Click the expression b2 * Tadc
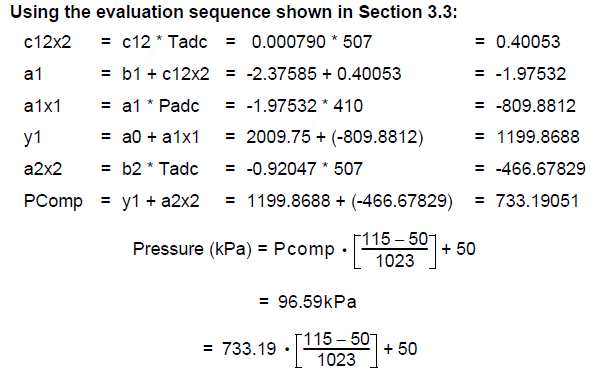The width and height of the screenshot is (596, 381). (x=160, y=169)
